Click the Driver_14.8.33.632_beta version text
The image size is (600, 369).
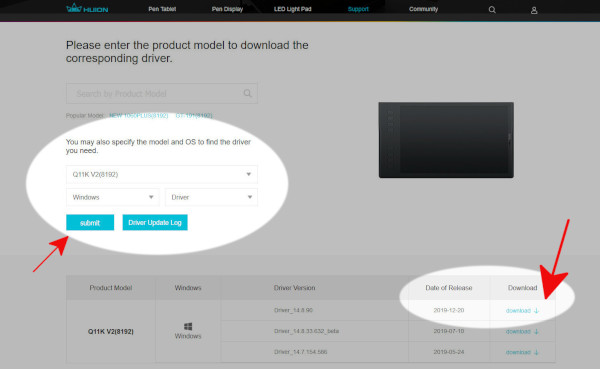pyautogui.click(x=307, y=331)
